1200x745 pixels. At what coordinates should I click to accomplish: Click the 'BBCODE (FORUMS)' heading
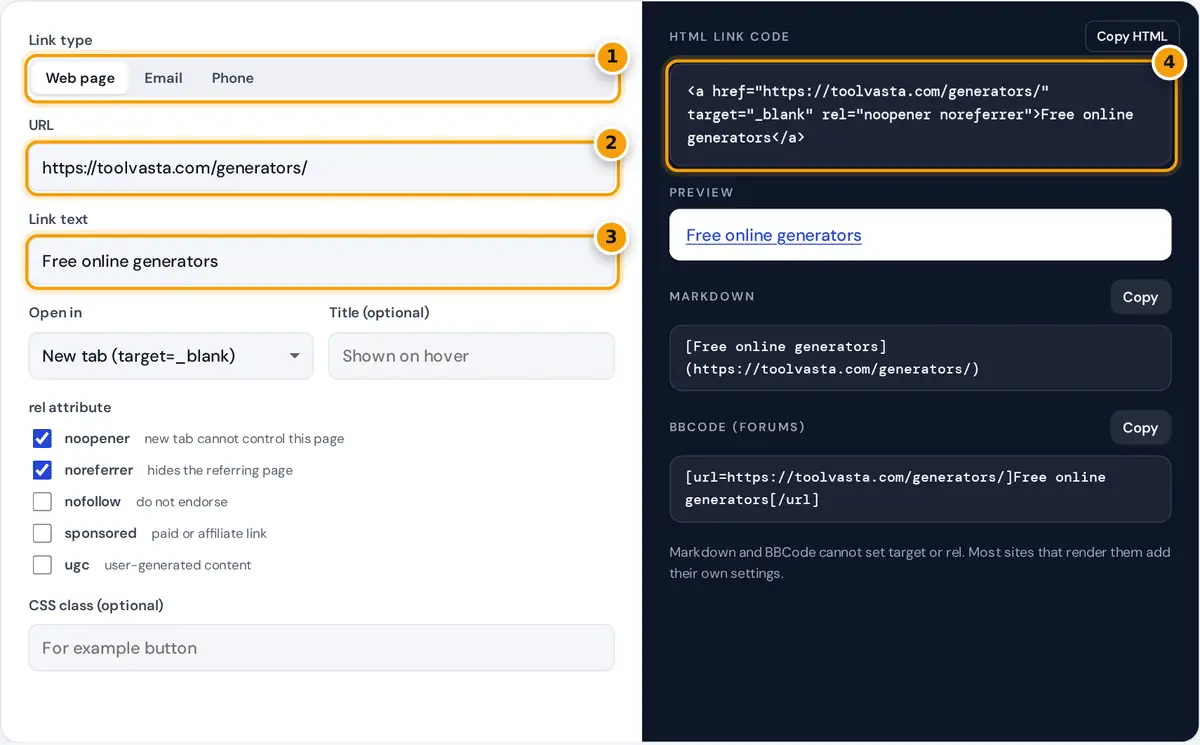pyautogui.click(x=737, y=427)
